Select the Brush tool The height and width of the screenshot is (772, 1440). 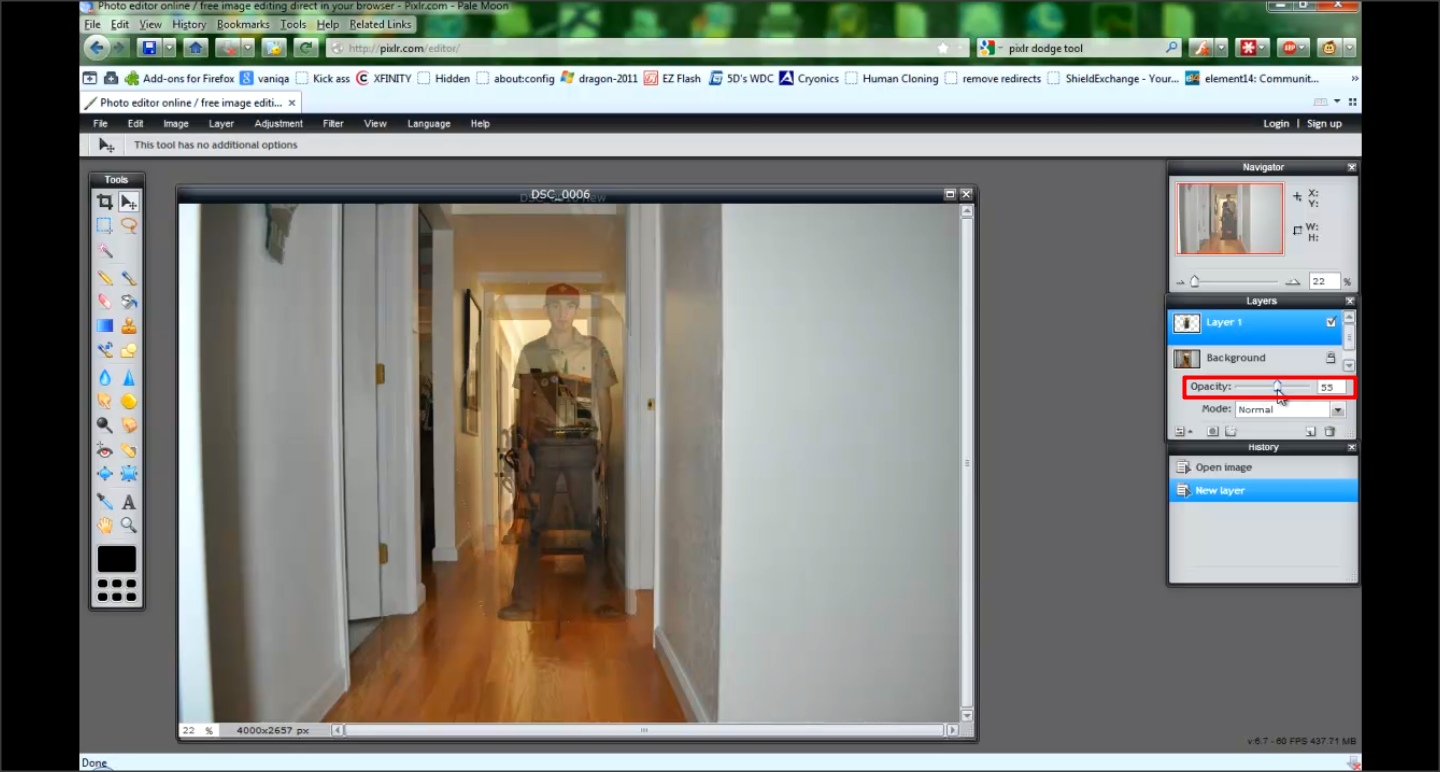point(129,278)
